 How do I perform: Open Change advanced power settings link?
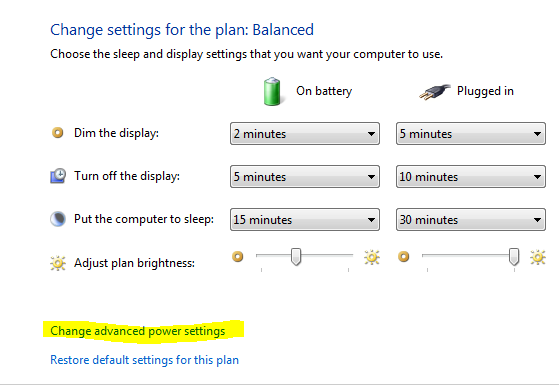138,331
